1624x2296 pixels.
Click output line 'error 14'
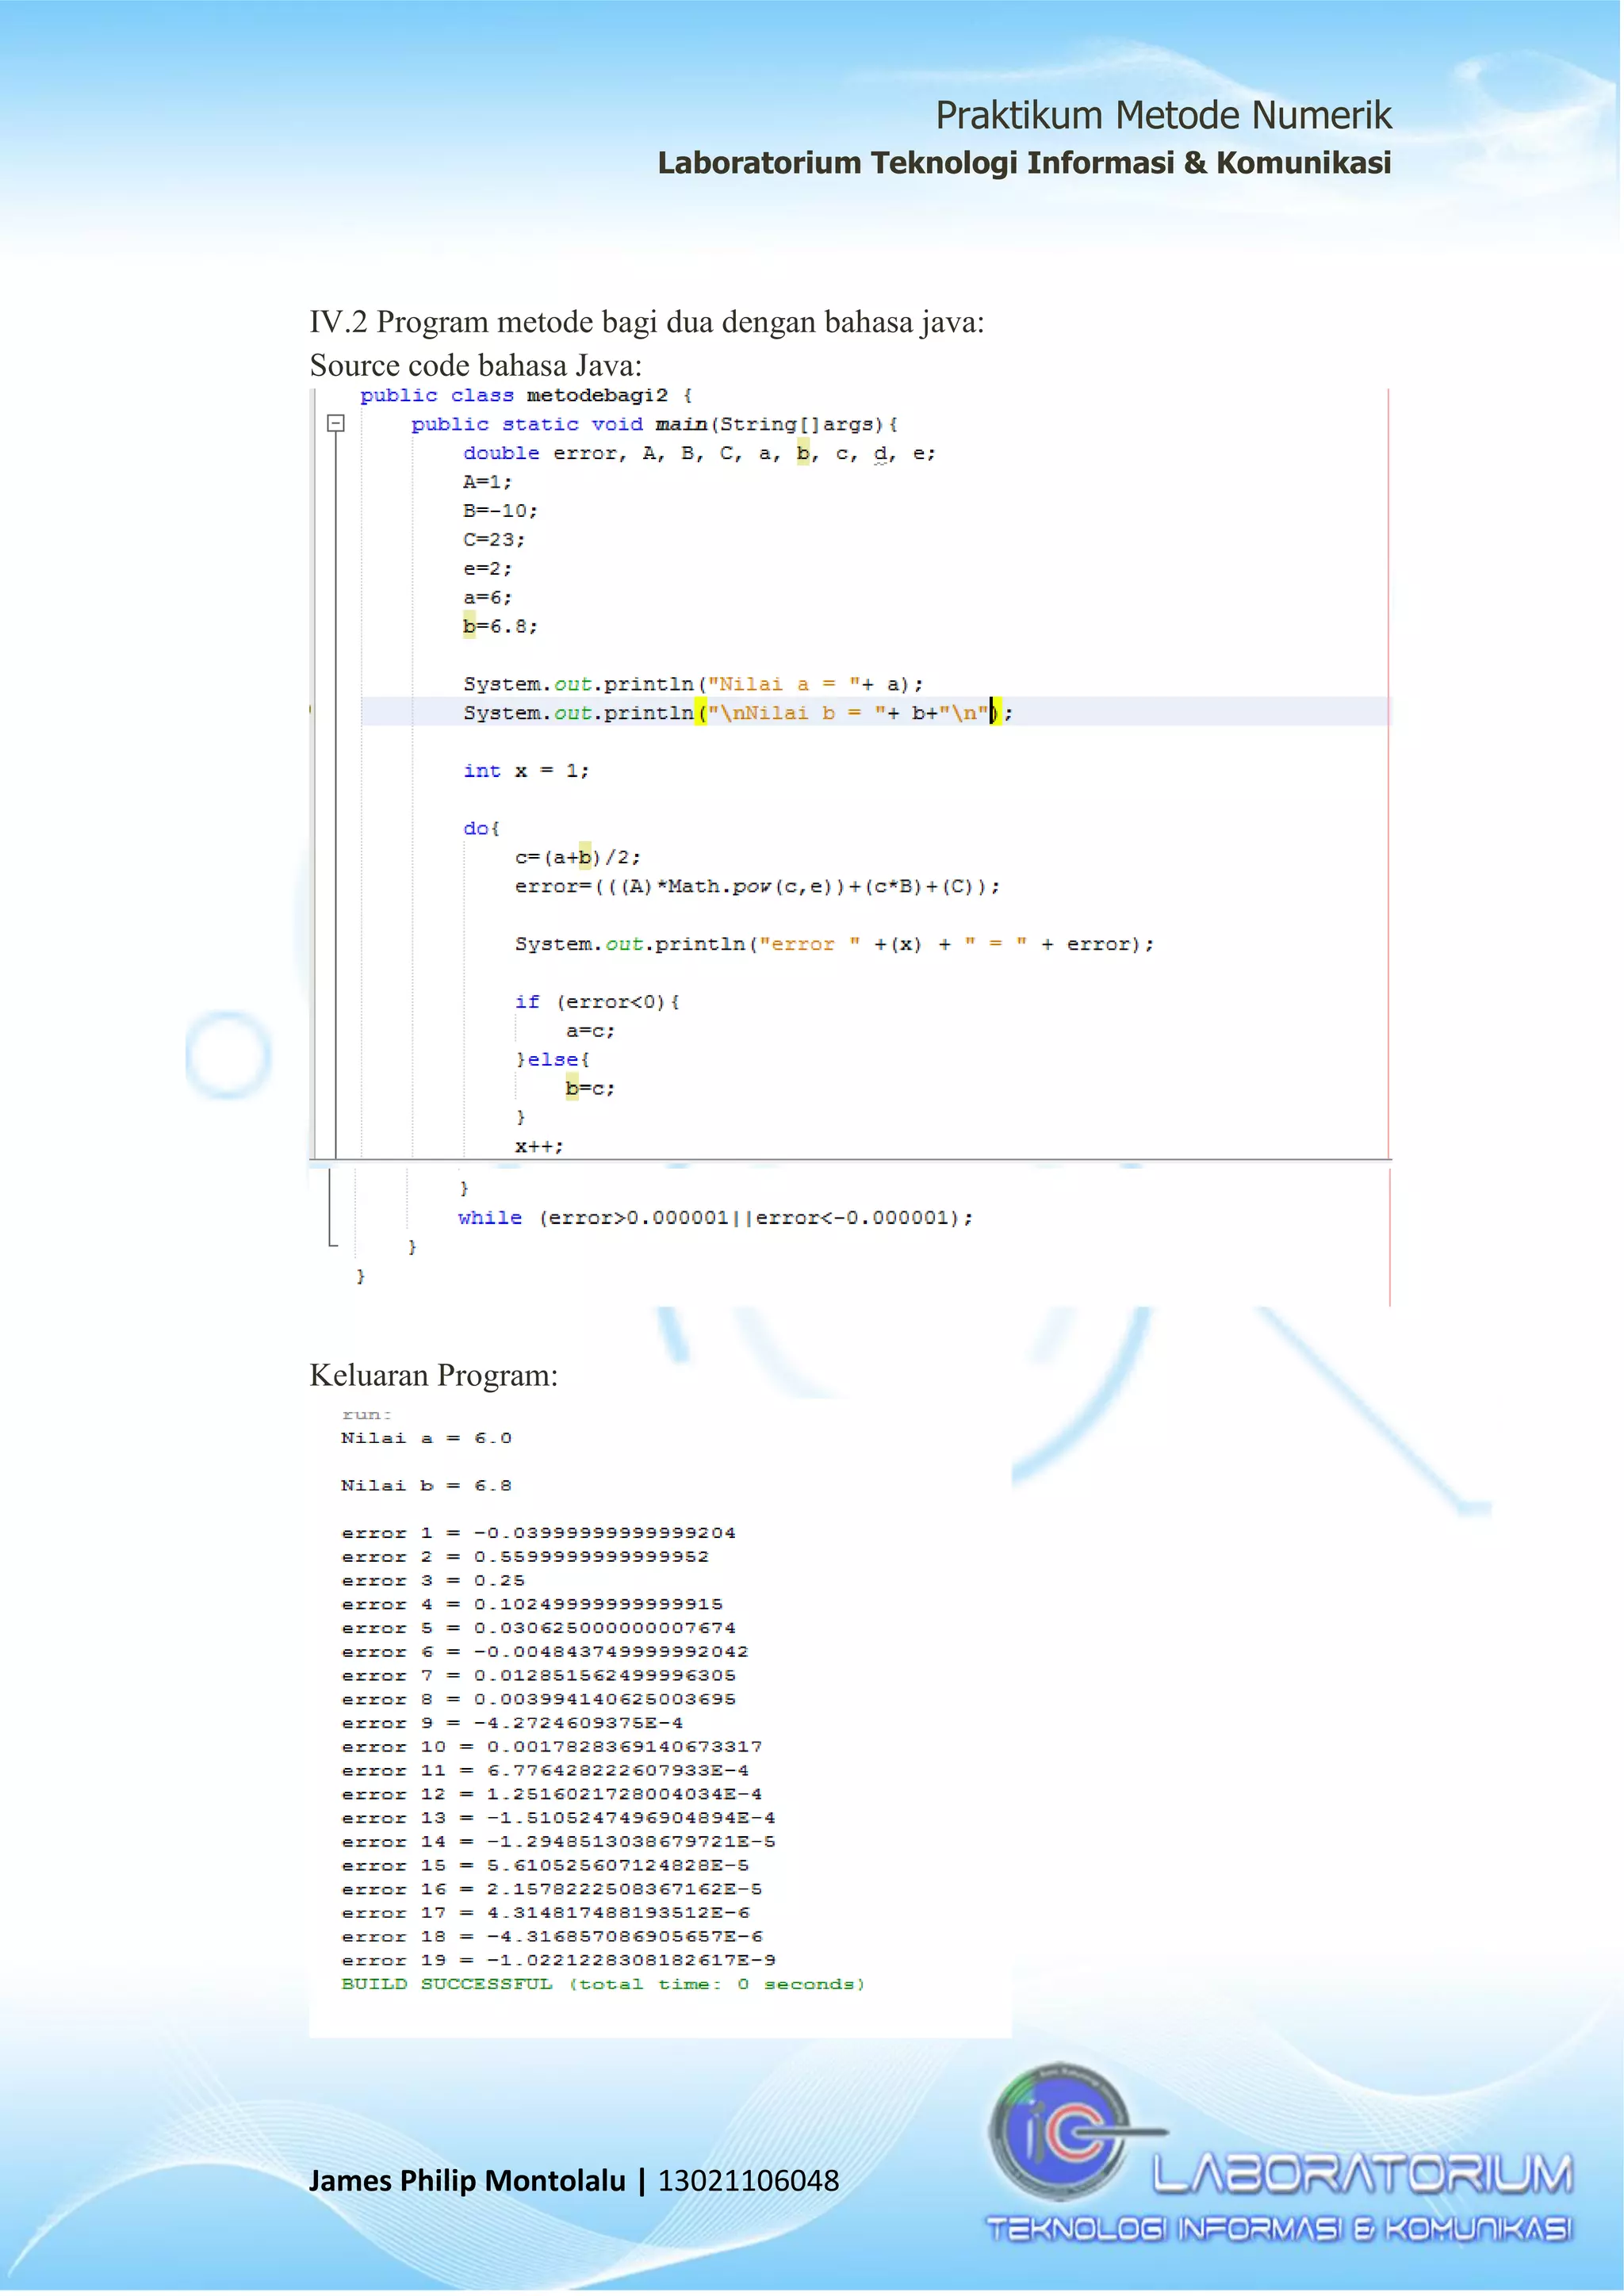558,1842
